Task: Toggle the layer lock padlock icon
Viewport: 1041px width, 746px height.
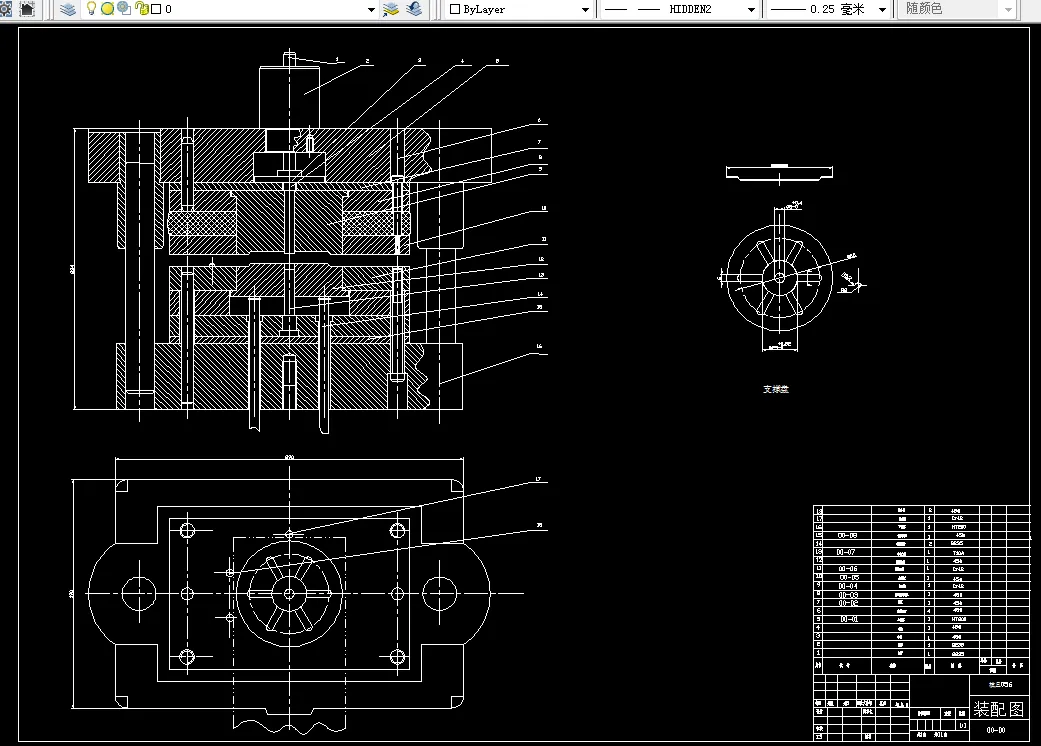Action: [141, 9]
